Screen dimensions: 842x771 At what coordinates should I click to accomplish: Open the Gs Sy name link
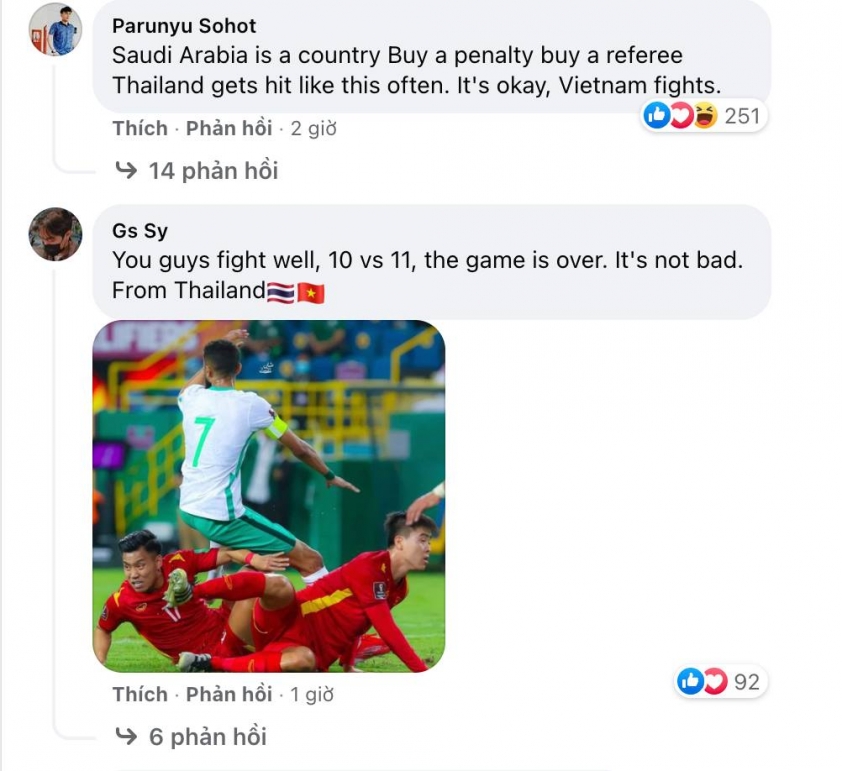(140, 230)
